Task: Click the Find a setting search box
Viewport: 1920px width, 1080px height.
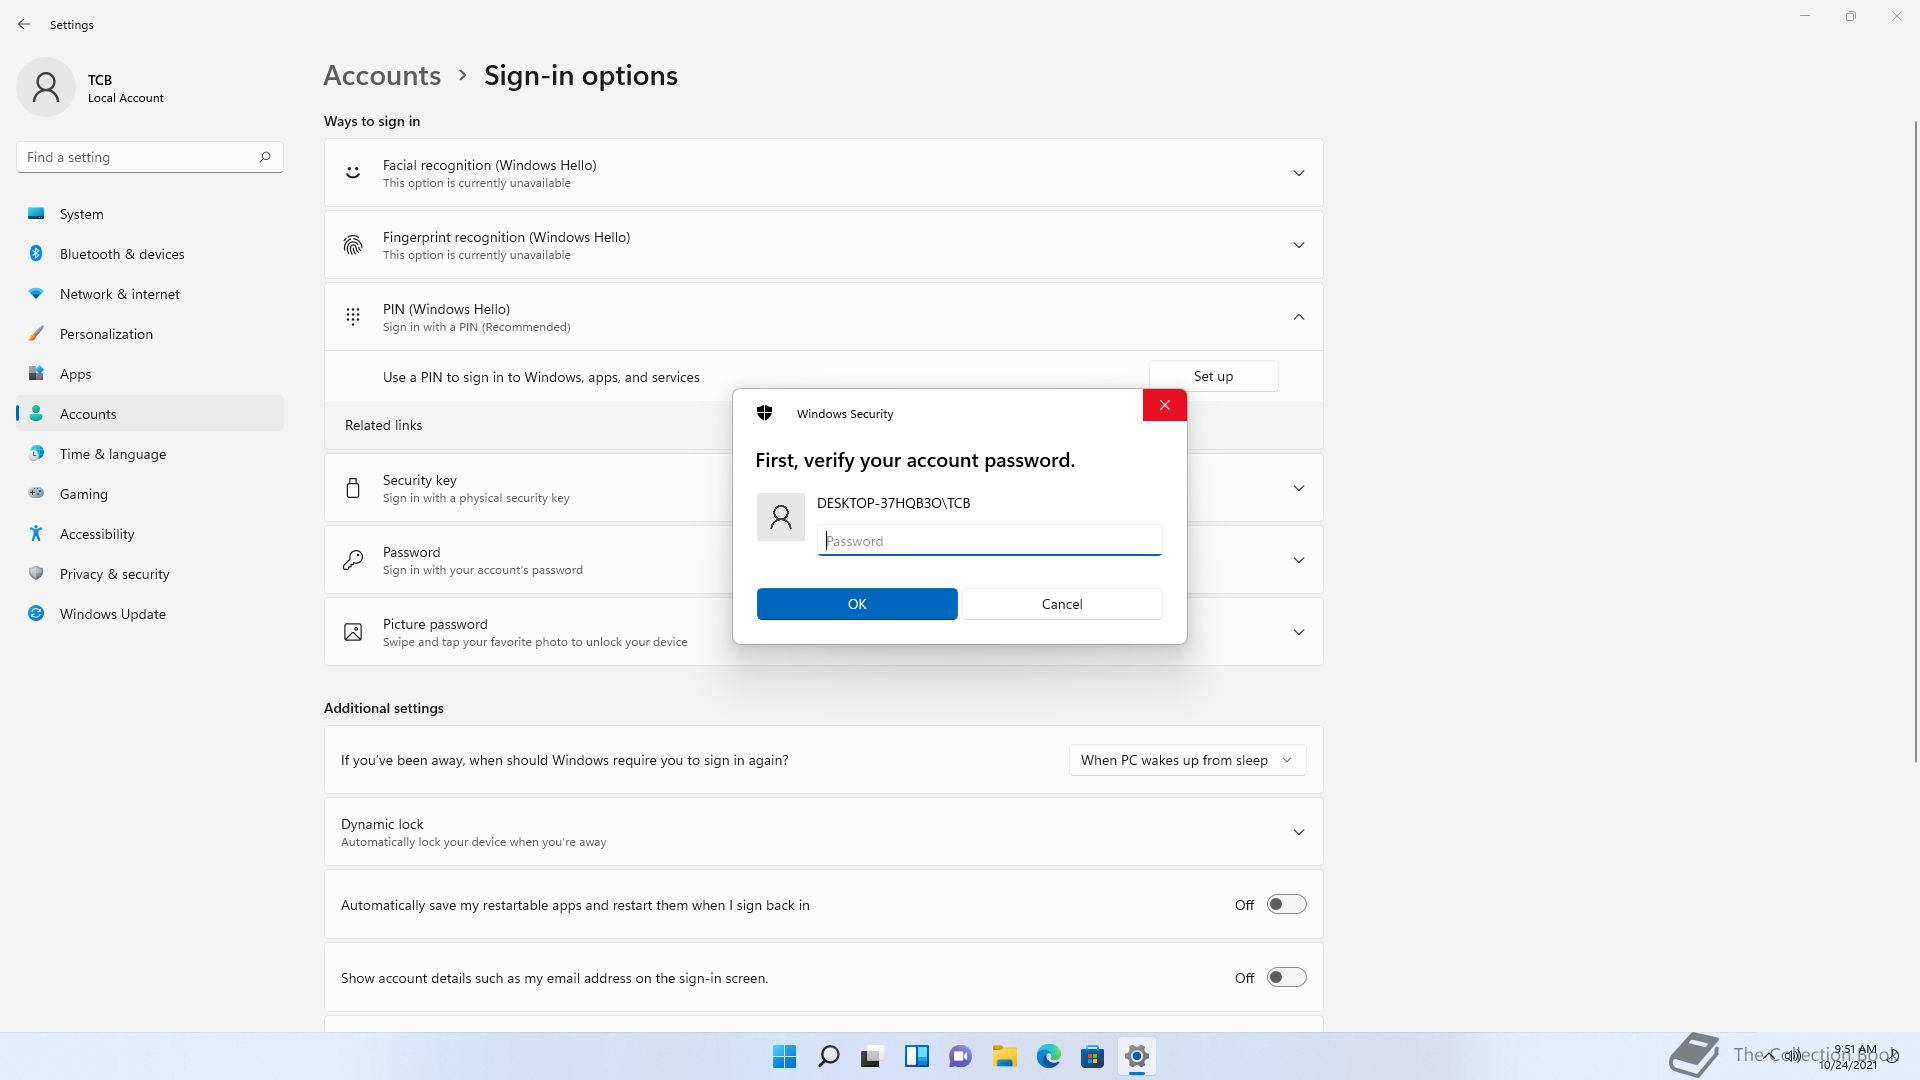Action: [150, 157]
